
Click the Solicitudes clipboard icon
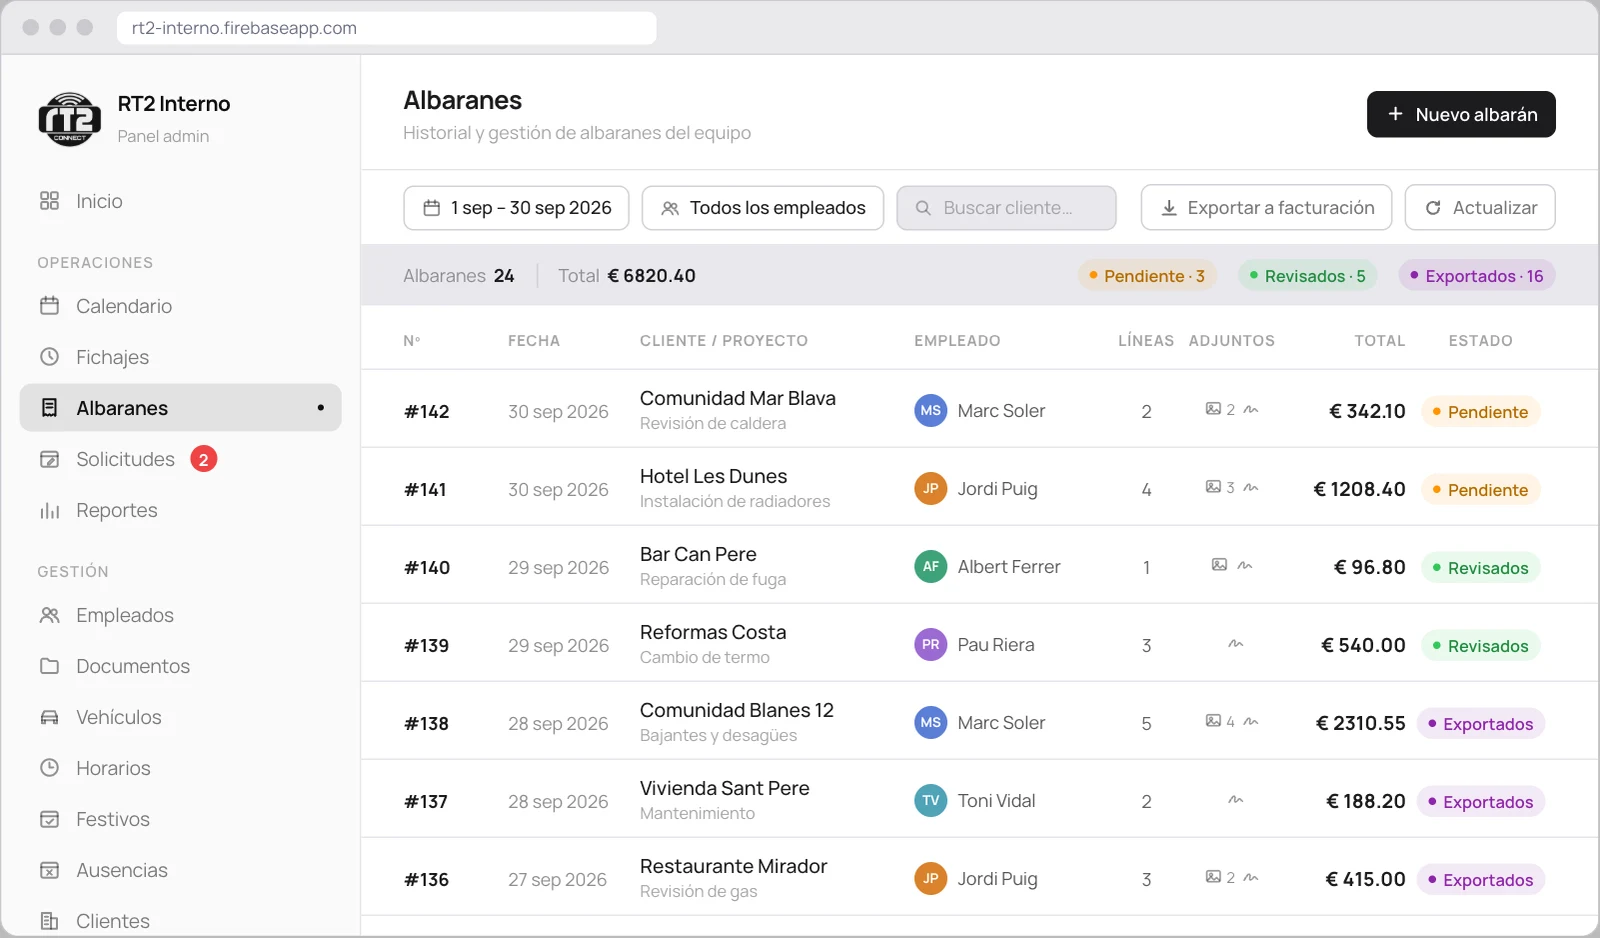(x=49, y=459)
